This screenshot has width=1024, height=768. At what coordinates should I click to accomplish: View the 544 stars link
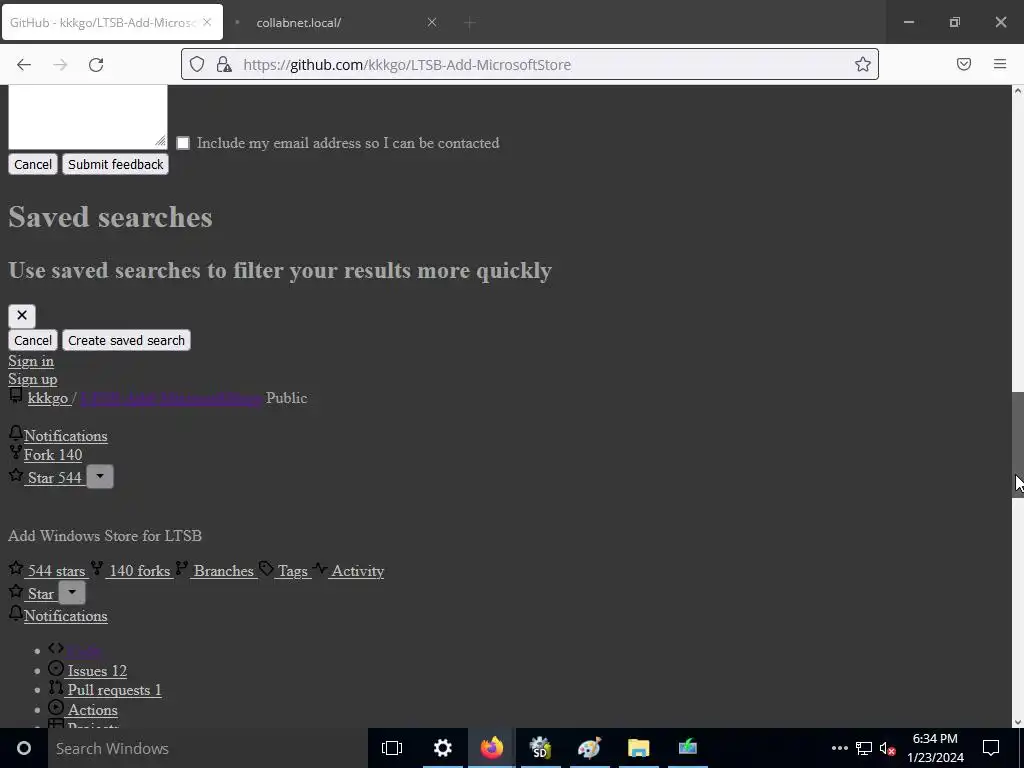[56, 571]
